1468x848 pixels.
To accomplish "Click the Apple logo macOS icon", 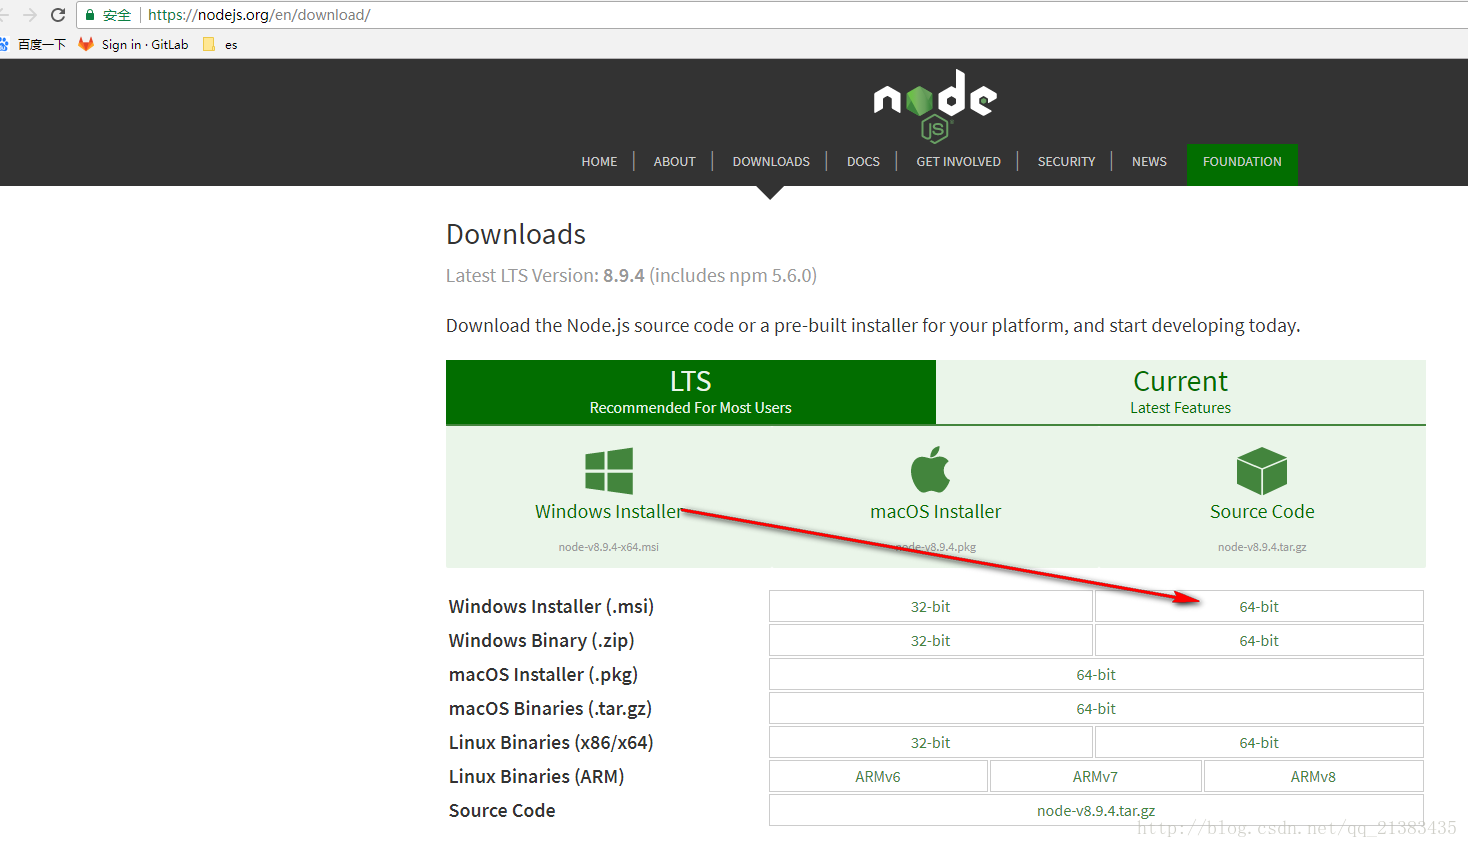I will click(930, 469).
